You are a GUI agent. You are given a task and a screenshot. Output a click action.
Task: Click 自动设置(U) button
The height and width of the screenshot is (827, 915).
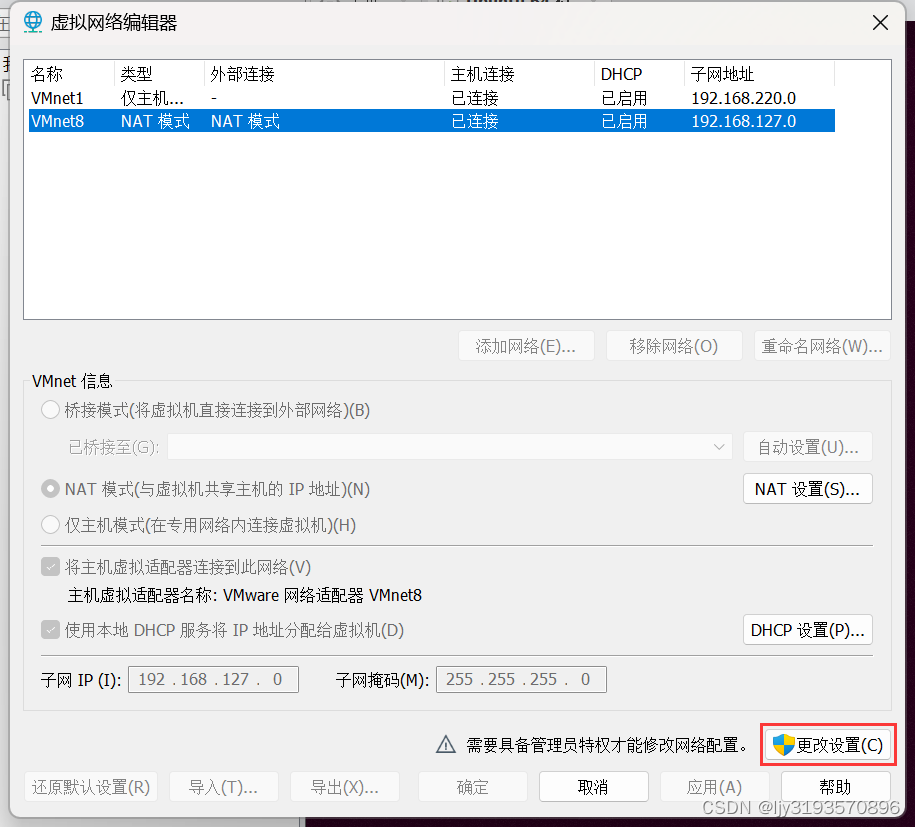[x=808, y=447]
